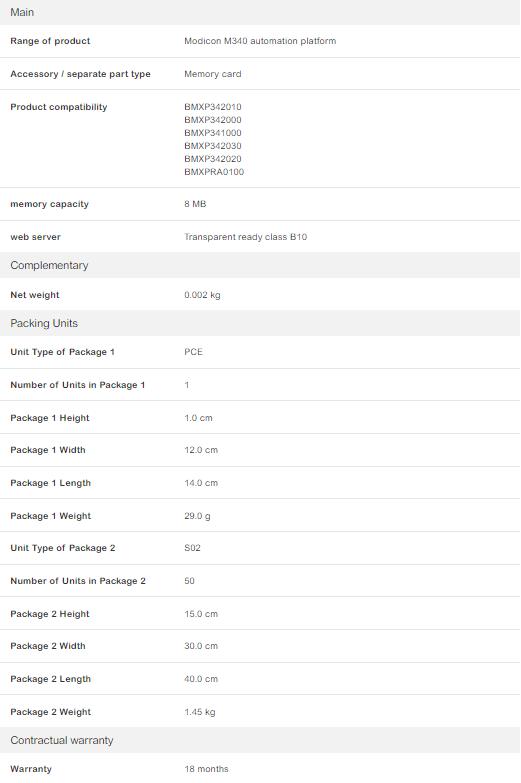Click the 8 MB memory capacity value

point(195,204)
